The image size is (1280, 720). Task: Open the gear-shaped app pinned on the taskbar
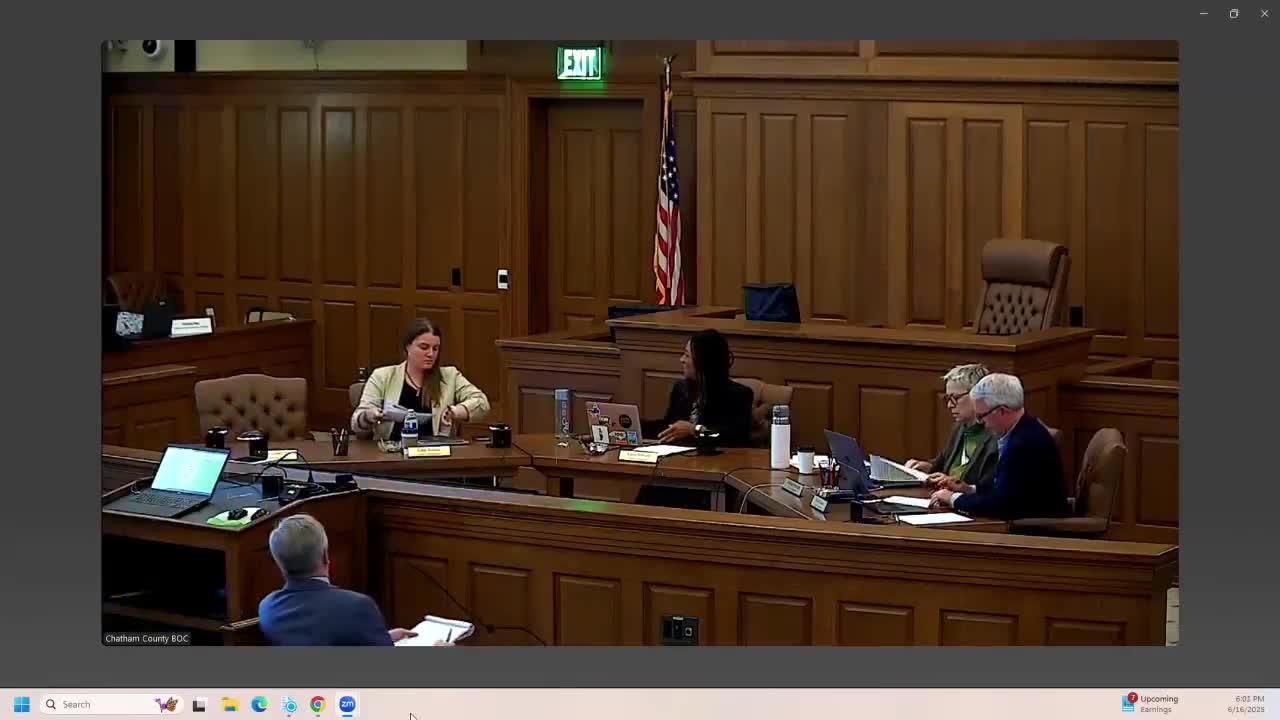(x=289, y=704)
